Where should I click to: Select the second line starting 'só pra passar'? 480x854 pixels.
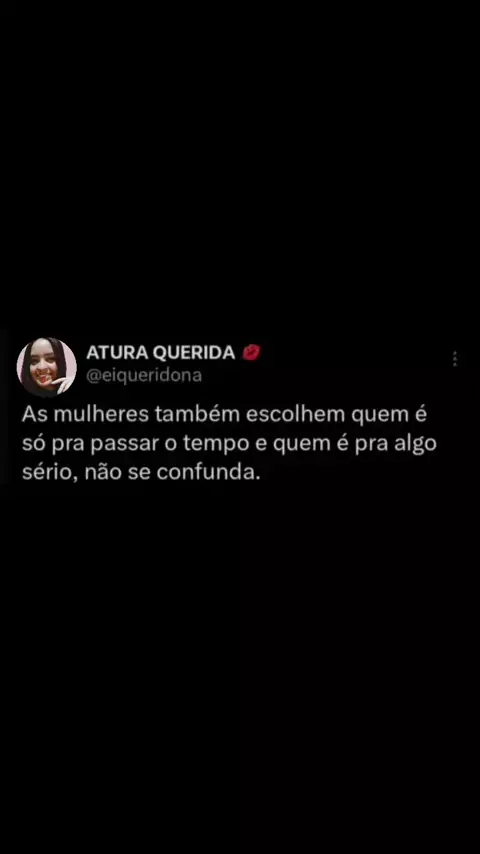point(229,444)
